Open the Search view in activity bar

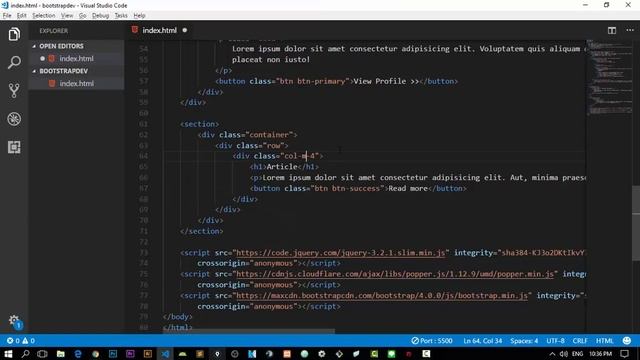pos(14,62)
